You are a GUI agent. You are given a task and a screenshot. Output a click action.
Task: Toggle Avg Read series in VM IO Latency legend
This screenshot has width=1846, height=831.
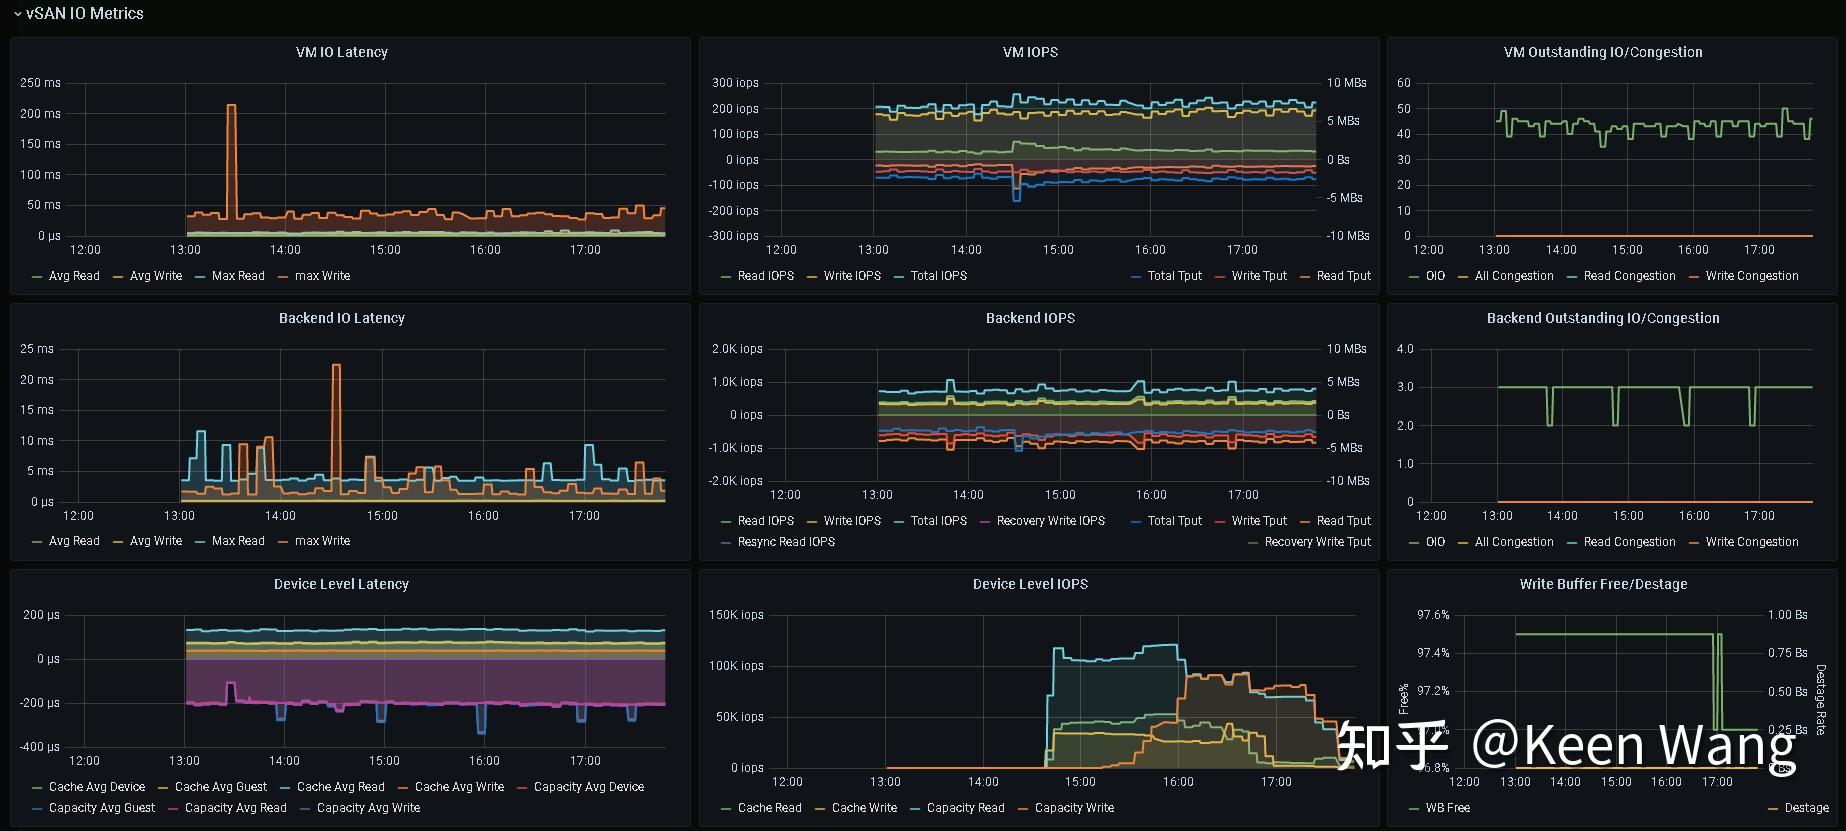point(74,276)
